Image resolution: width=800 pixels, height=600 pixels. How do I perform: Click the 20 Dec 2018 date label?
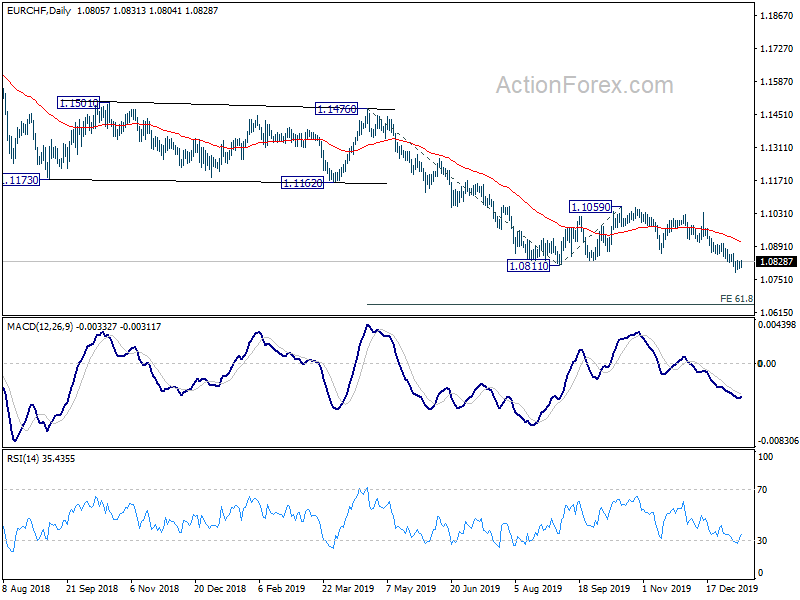(220, 588)
